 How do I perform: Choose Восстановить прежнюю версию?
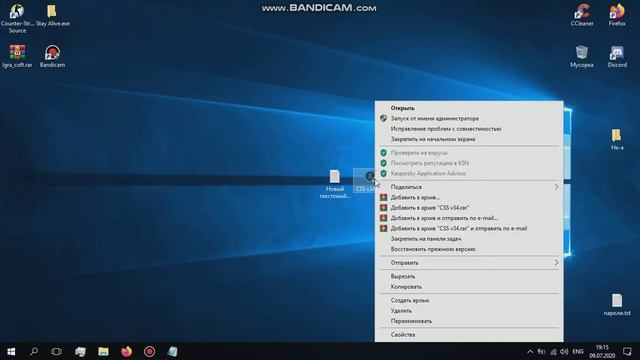tap(469, 249)
